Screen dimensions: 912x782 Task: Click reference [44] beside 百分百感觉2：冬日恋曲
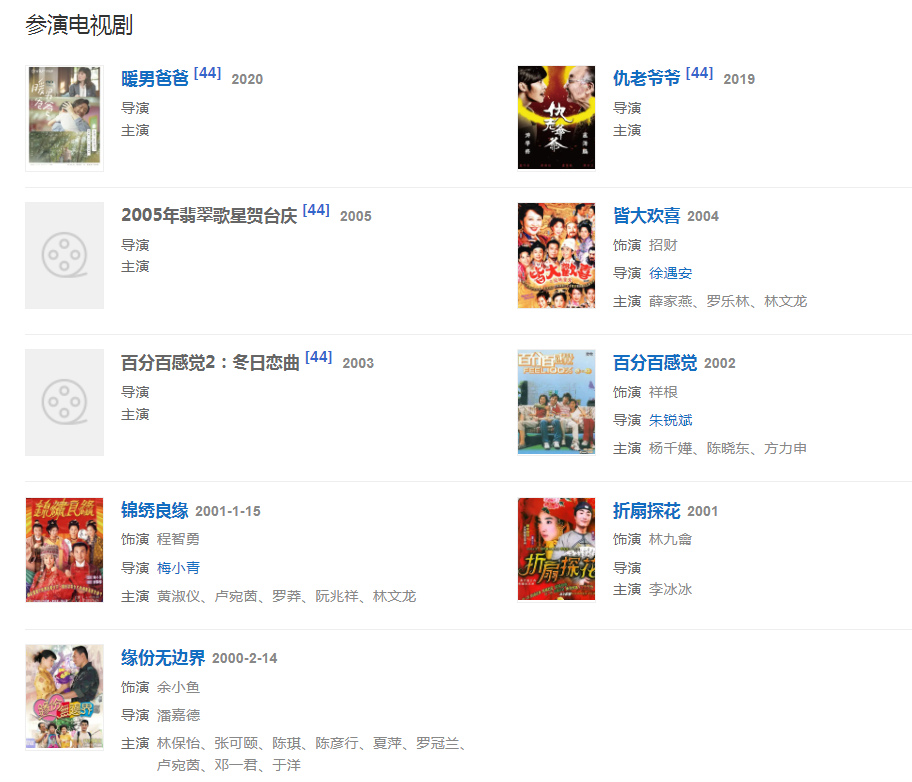coord(318,357)
